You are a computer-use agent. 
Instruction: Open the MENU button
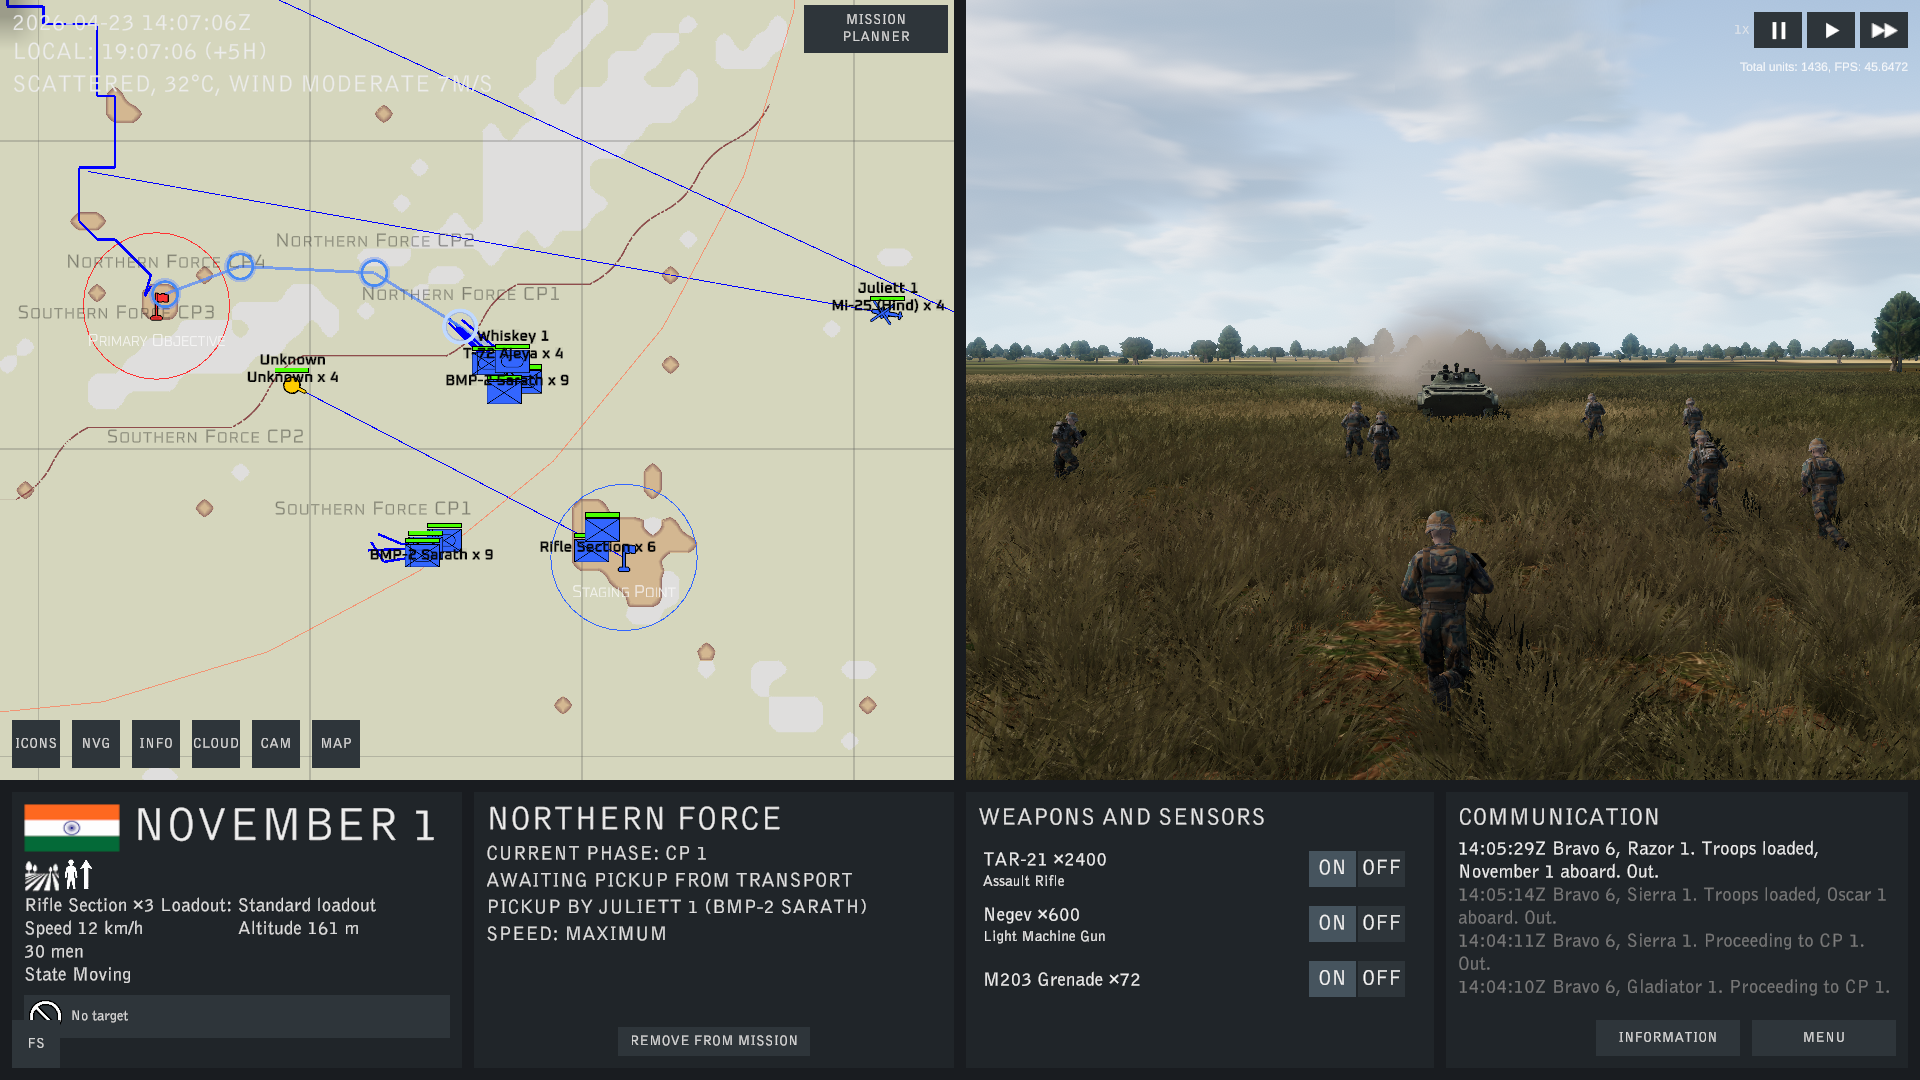(1824, 1038)
